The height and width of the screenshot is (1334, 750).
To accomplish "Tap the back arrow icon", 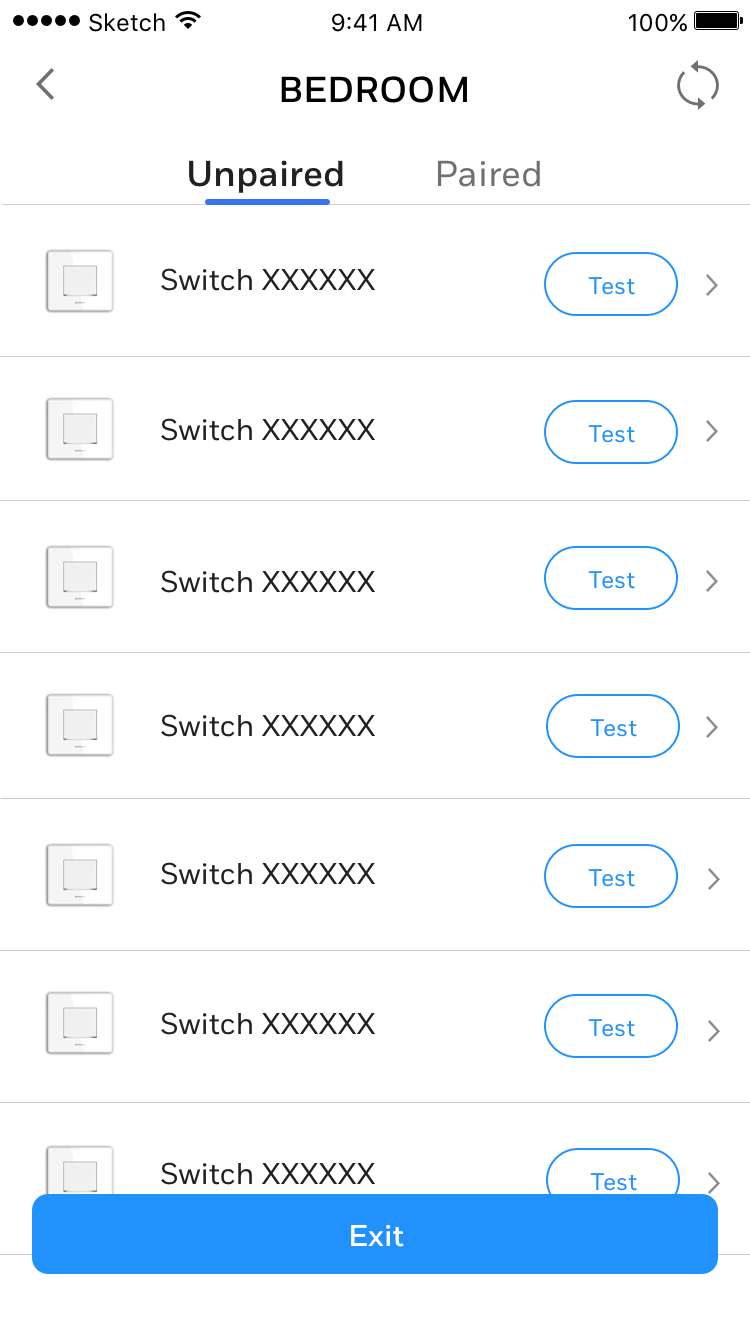I will click(46, 85).
